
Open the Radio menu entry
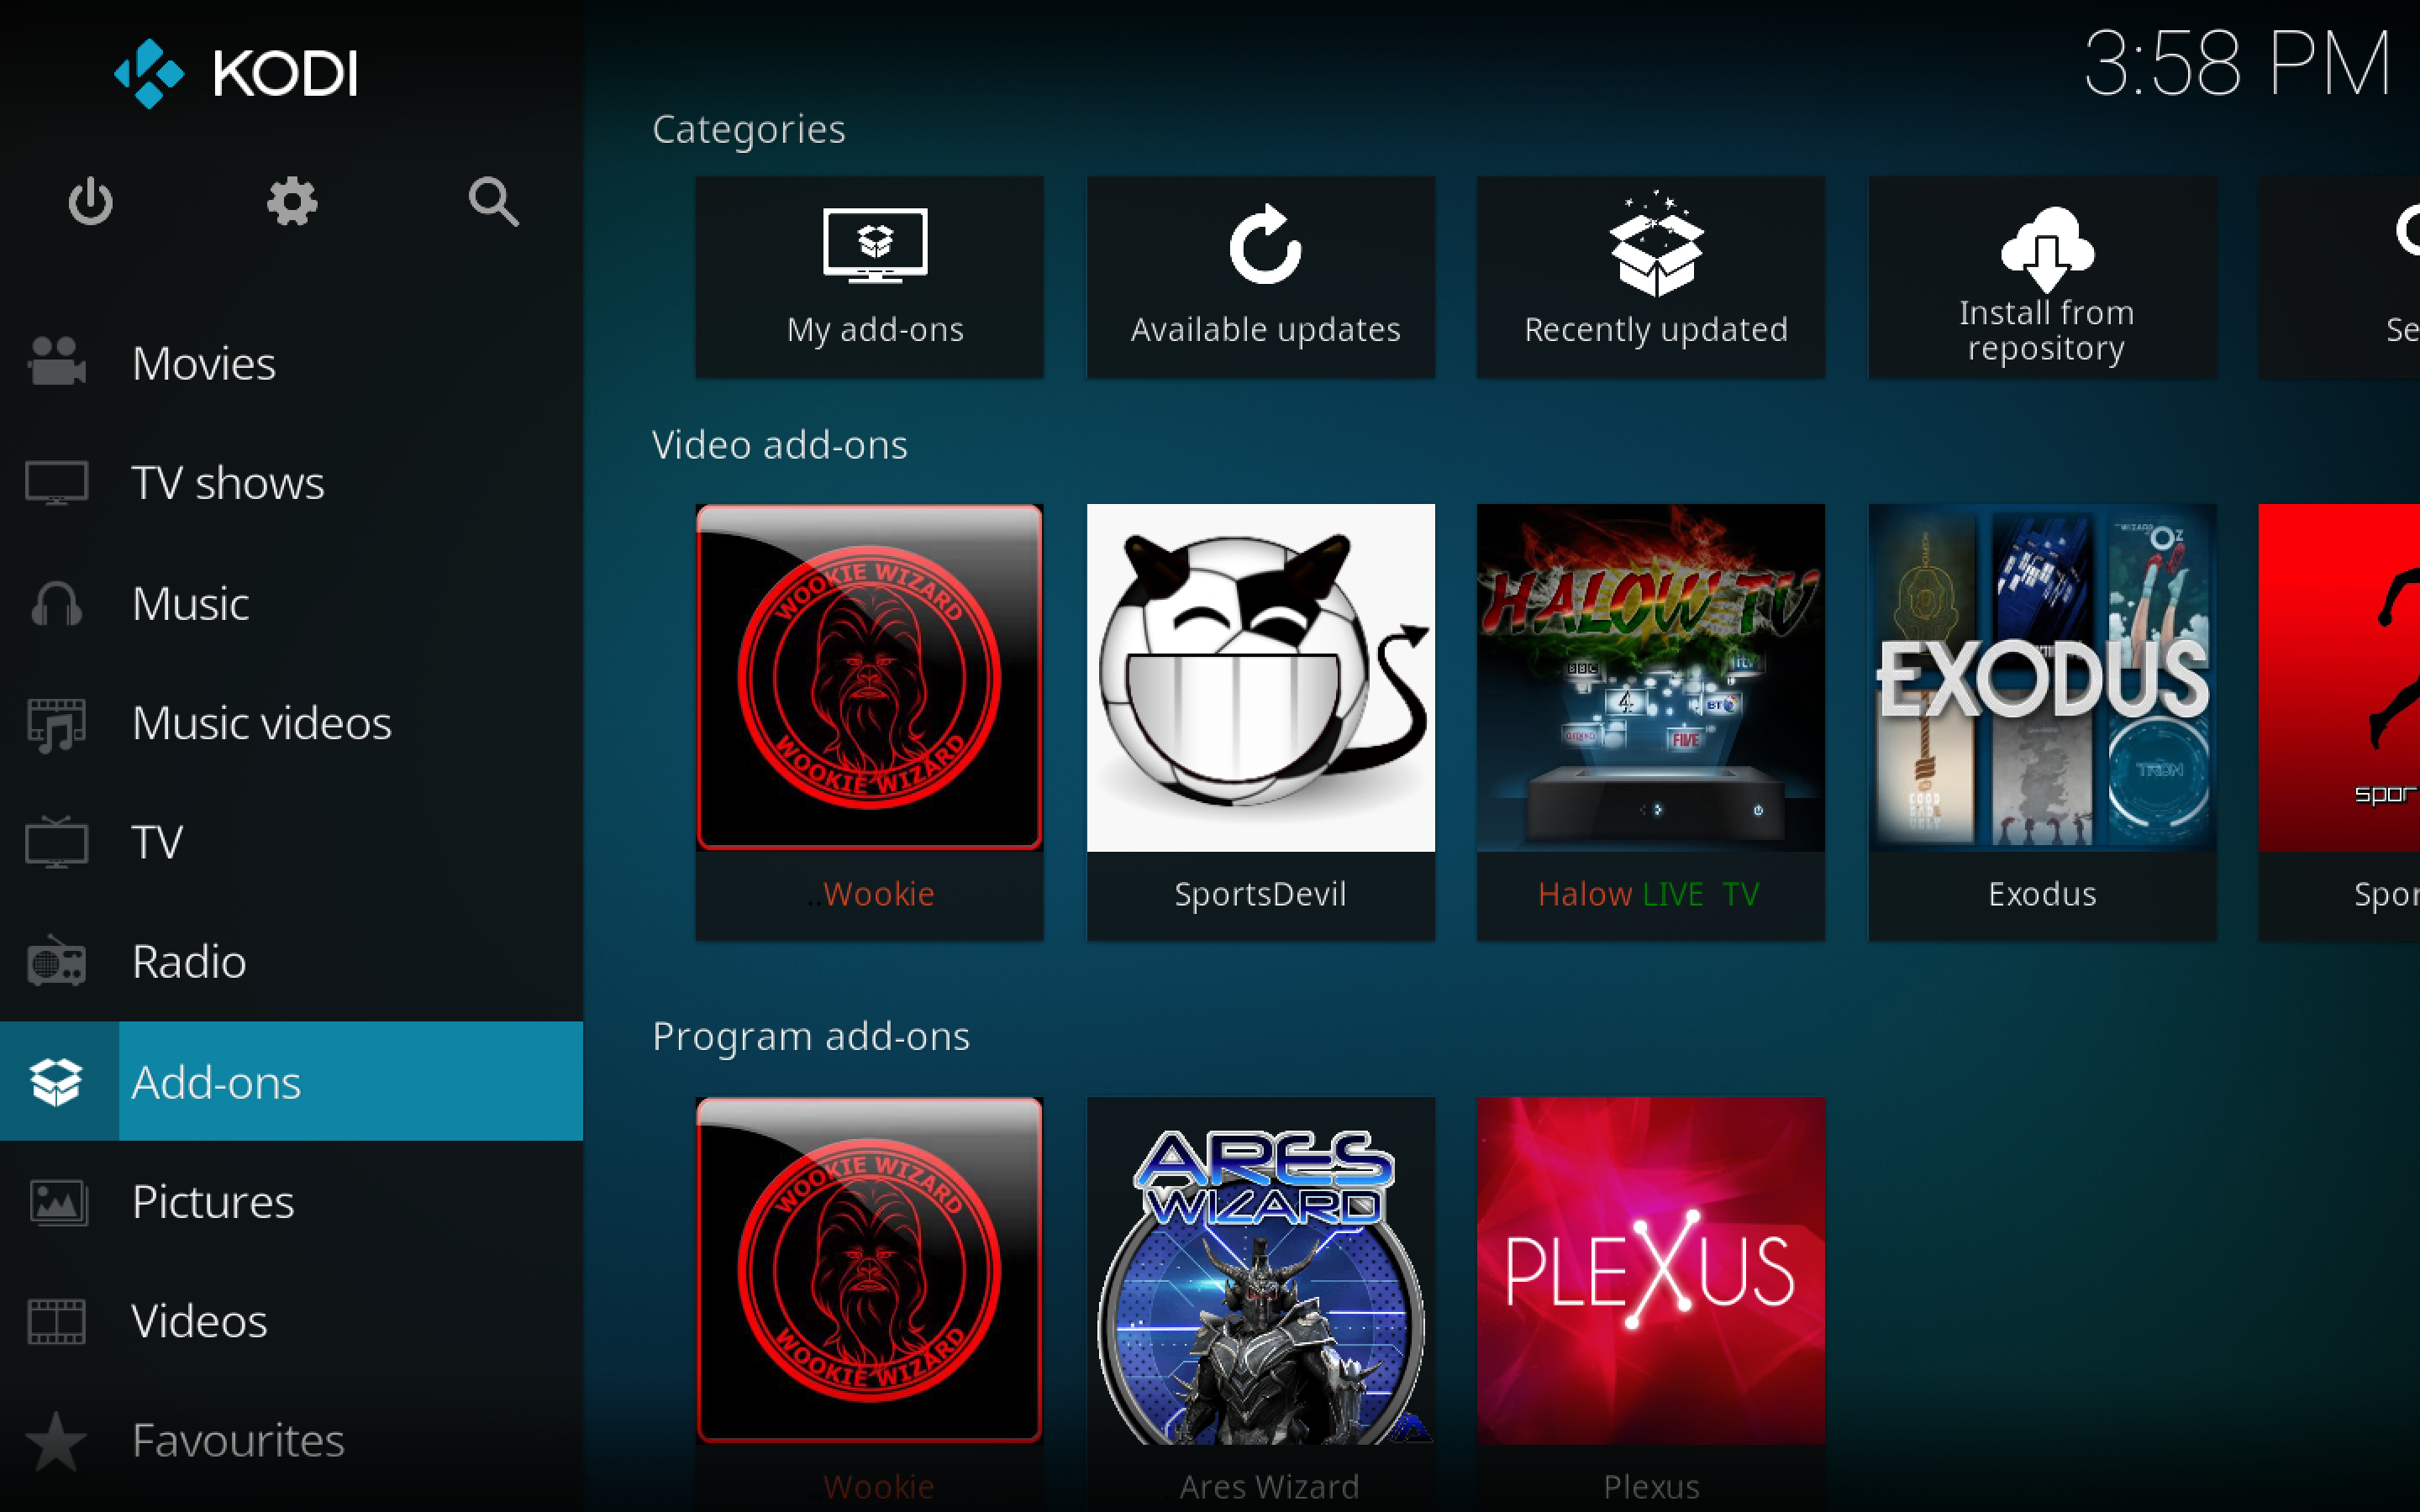(x=291, y=961)
